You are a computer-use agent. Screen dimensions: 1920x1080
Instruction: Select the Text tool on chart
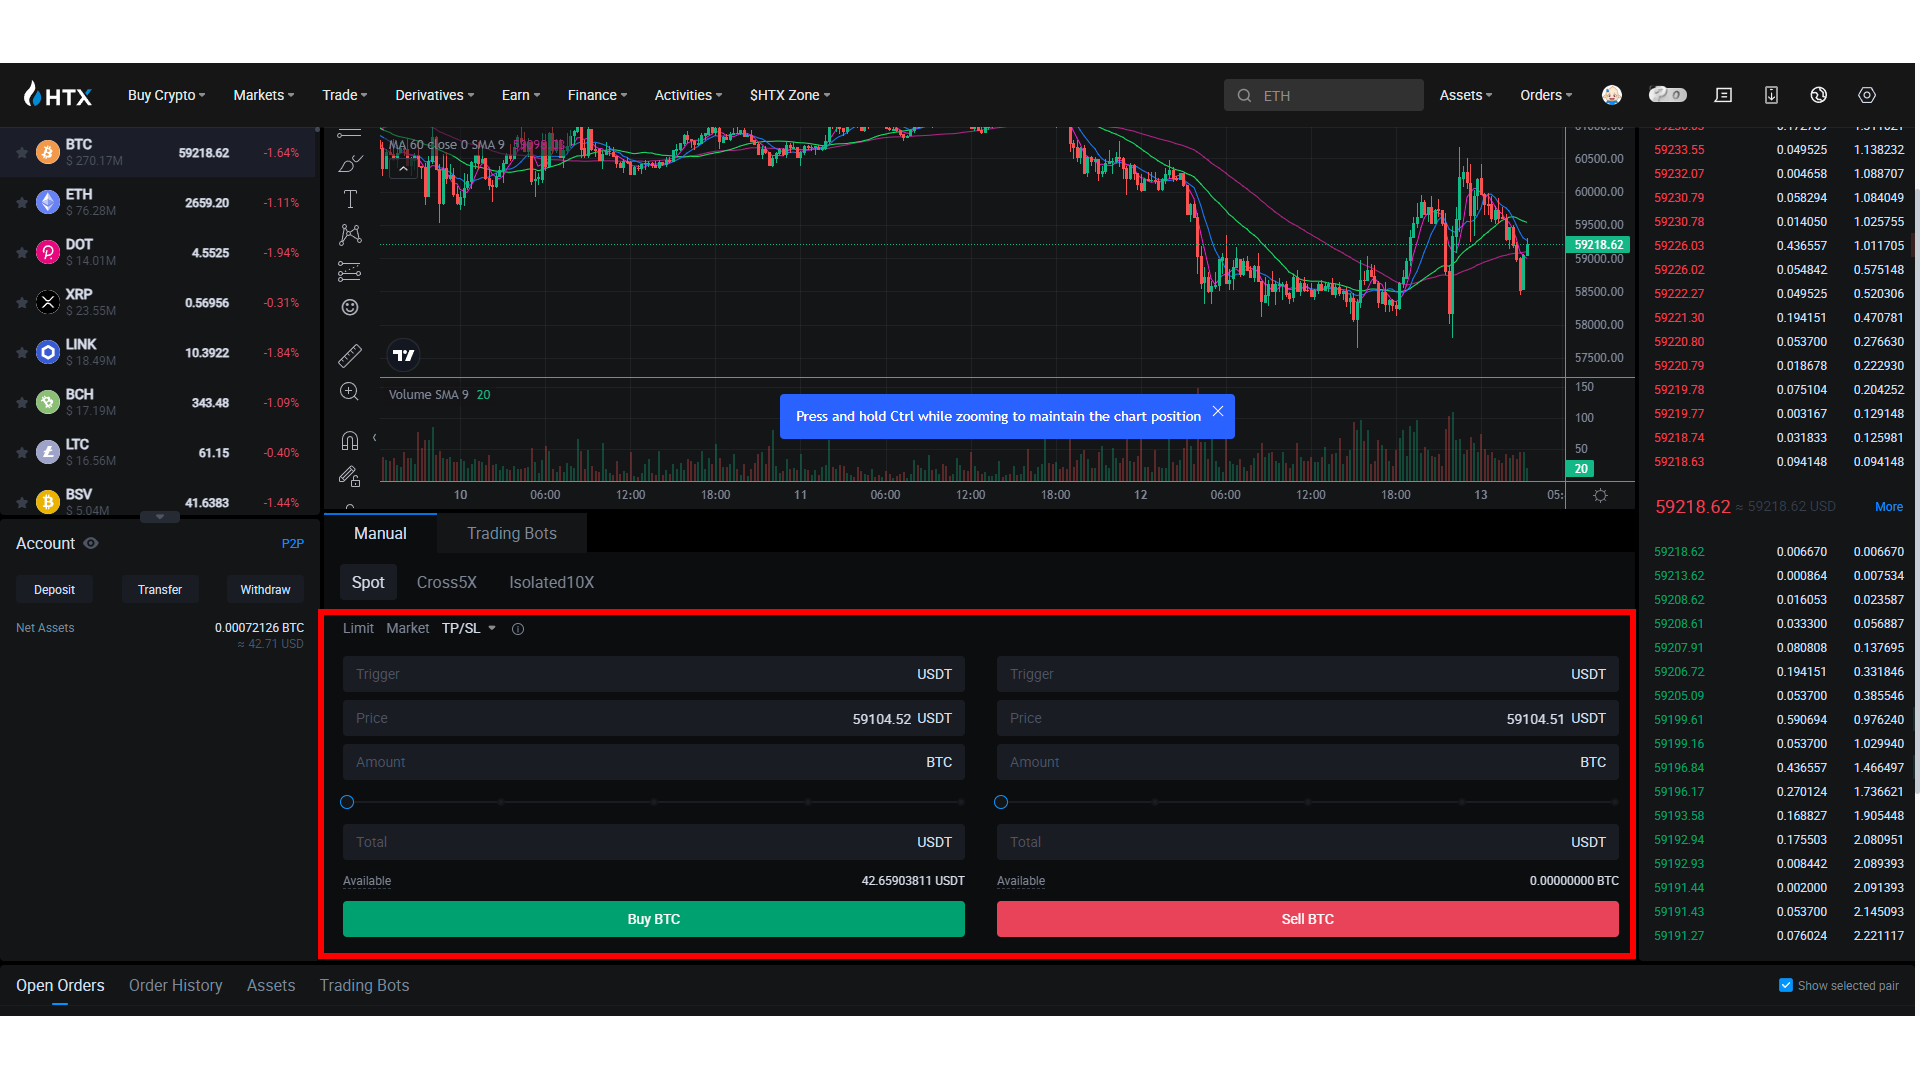(x=350, y=199)
